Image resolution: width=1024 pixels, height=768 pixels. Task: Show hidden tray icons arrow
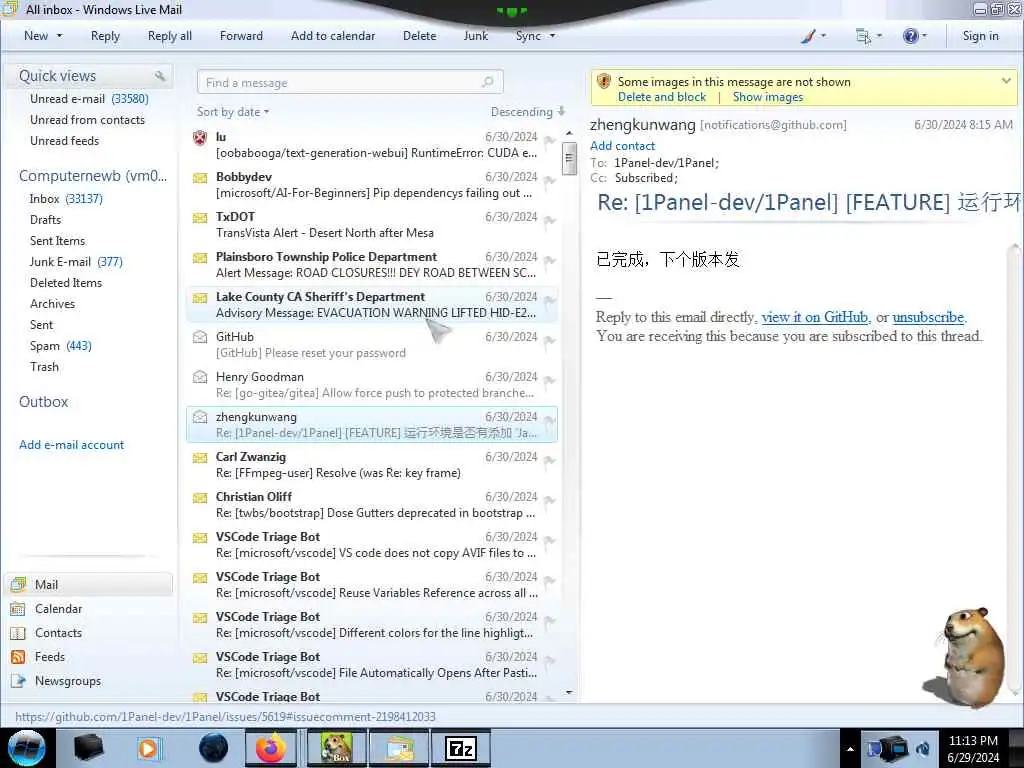[850, 749]
